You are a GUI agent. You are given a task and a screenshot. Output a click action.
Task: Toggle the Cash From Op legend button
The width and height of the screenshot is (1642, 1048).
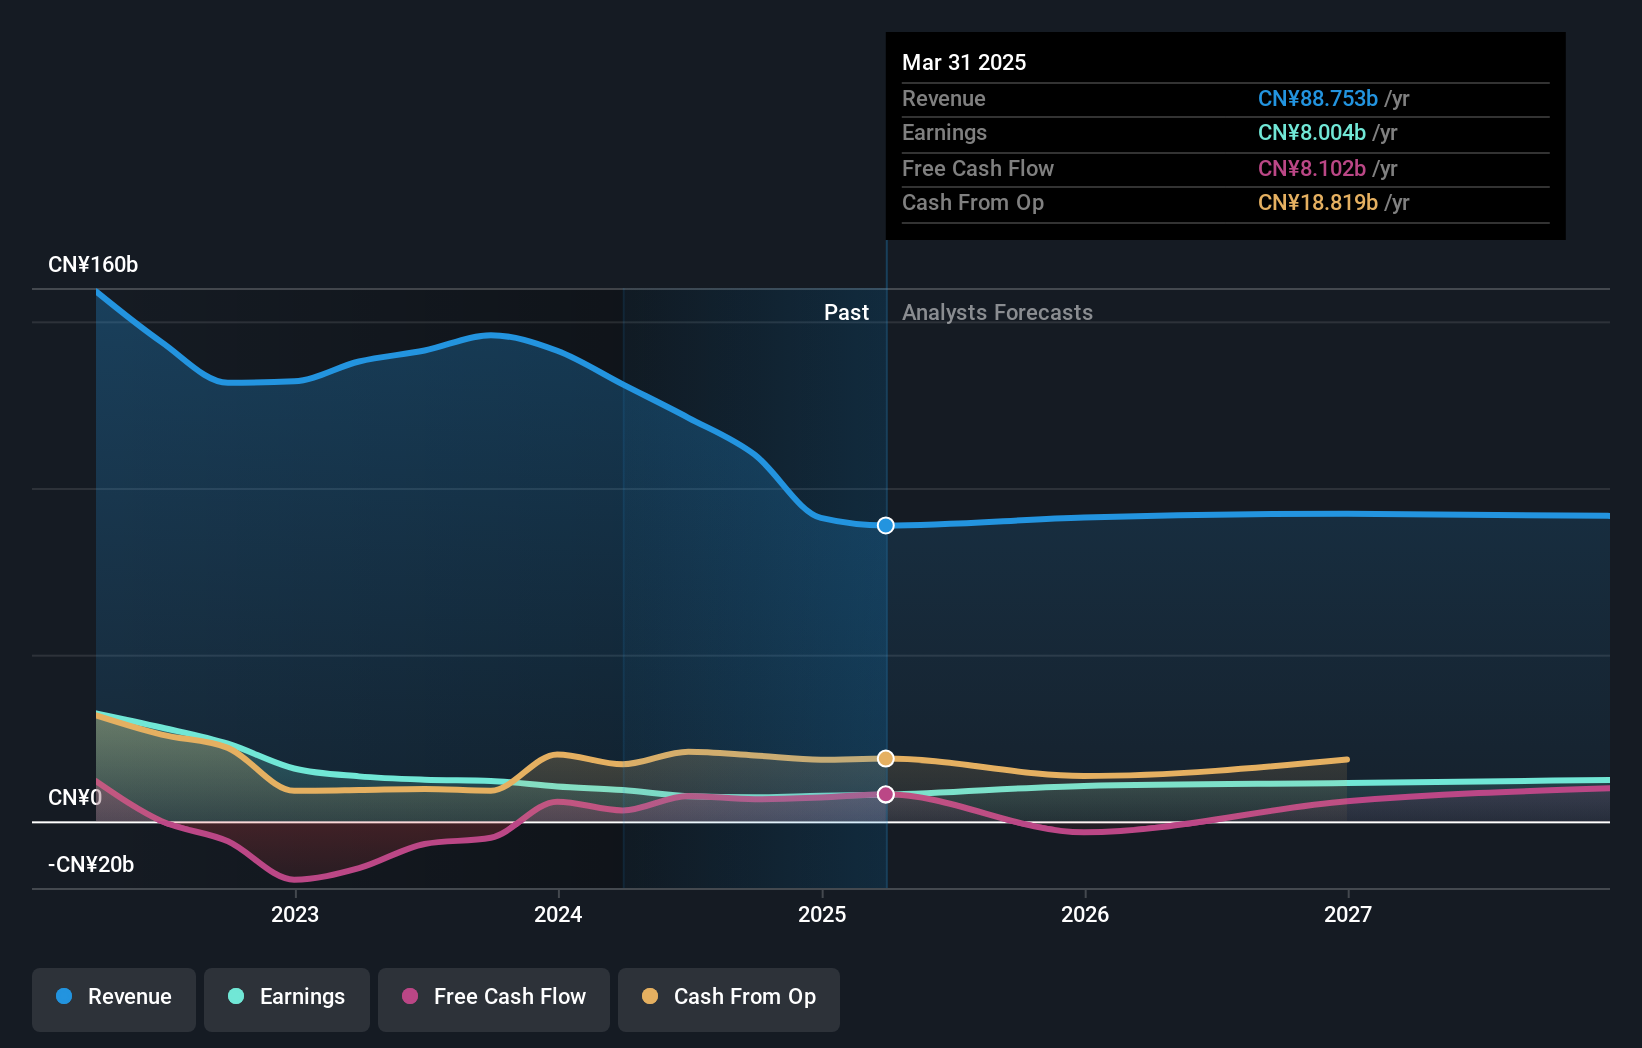coord(729,999)
